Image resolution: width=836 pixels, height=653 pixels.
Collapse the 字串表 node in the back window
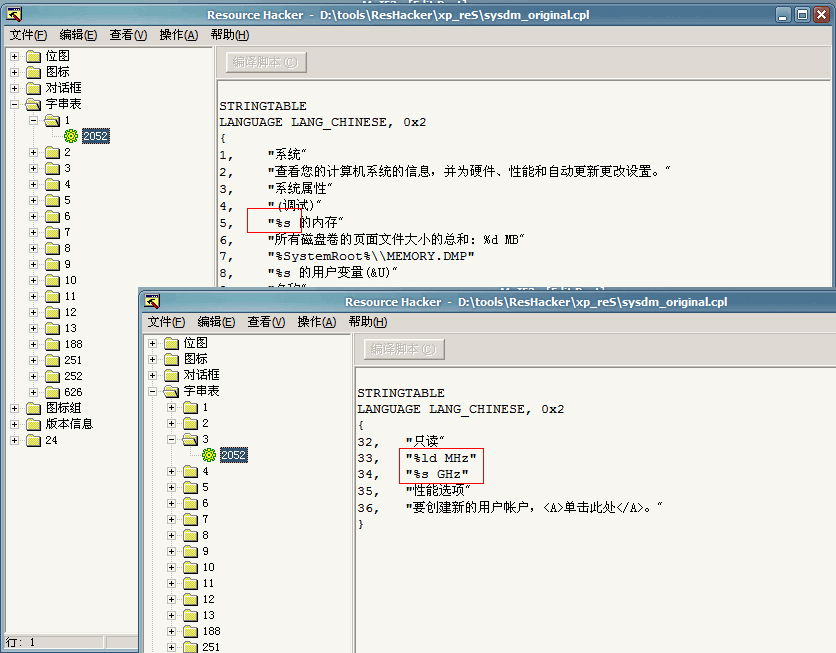pyautogui.click(x=14, y=104)
